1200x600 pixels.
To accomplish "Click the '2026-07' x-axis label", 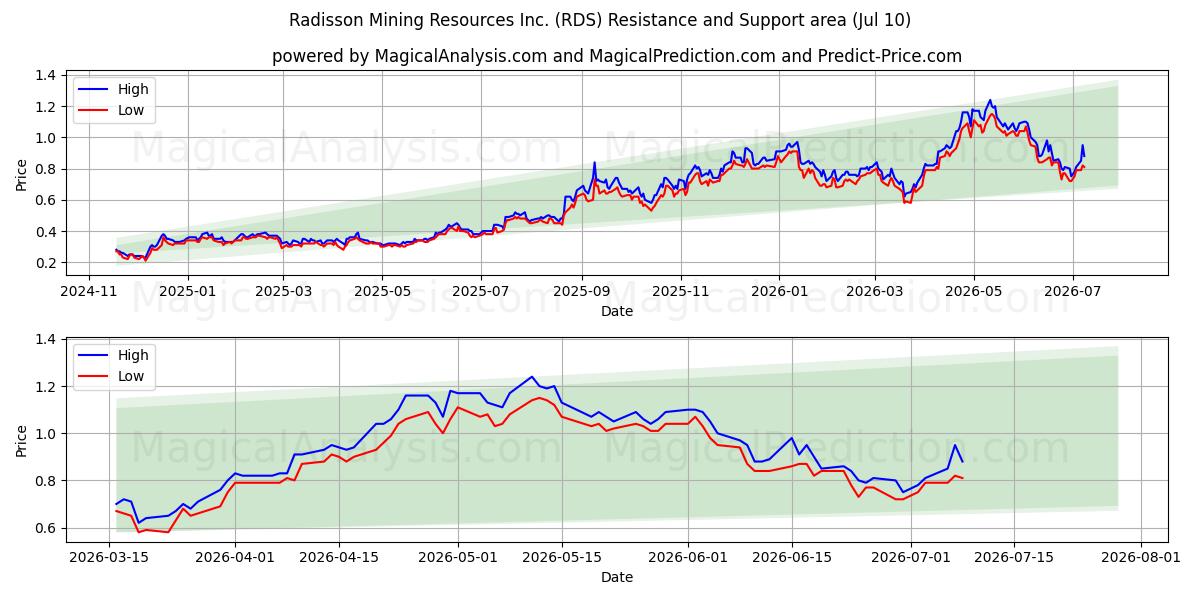I will click(x=1071, y=291).
